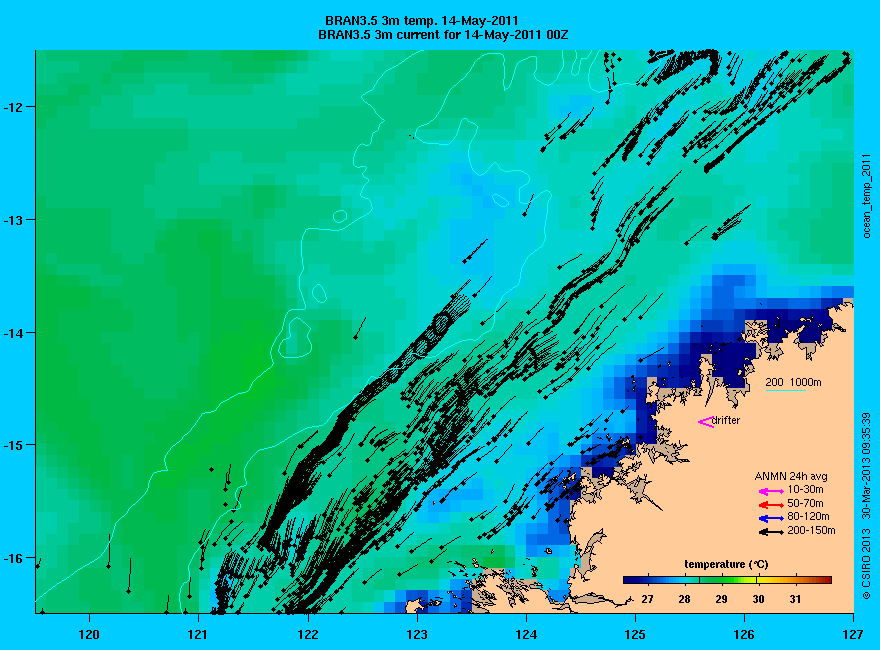Click the black 200-150m legend arrow
880x650 pixels.
click(771, 532)
